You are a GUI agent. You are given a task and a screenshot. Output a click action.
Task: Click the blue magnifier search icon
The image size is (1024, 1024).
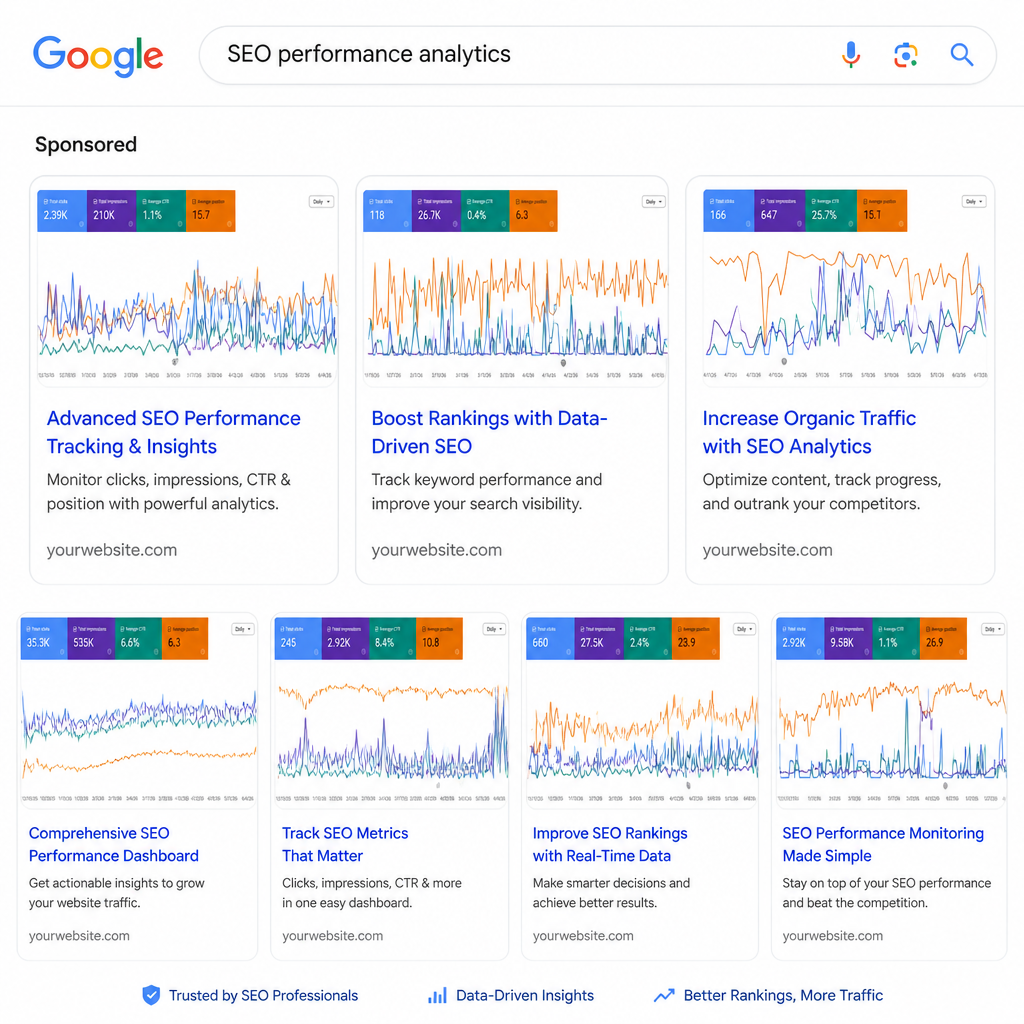(x=961, y=55)
